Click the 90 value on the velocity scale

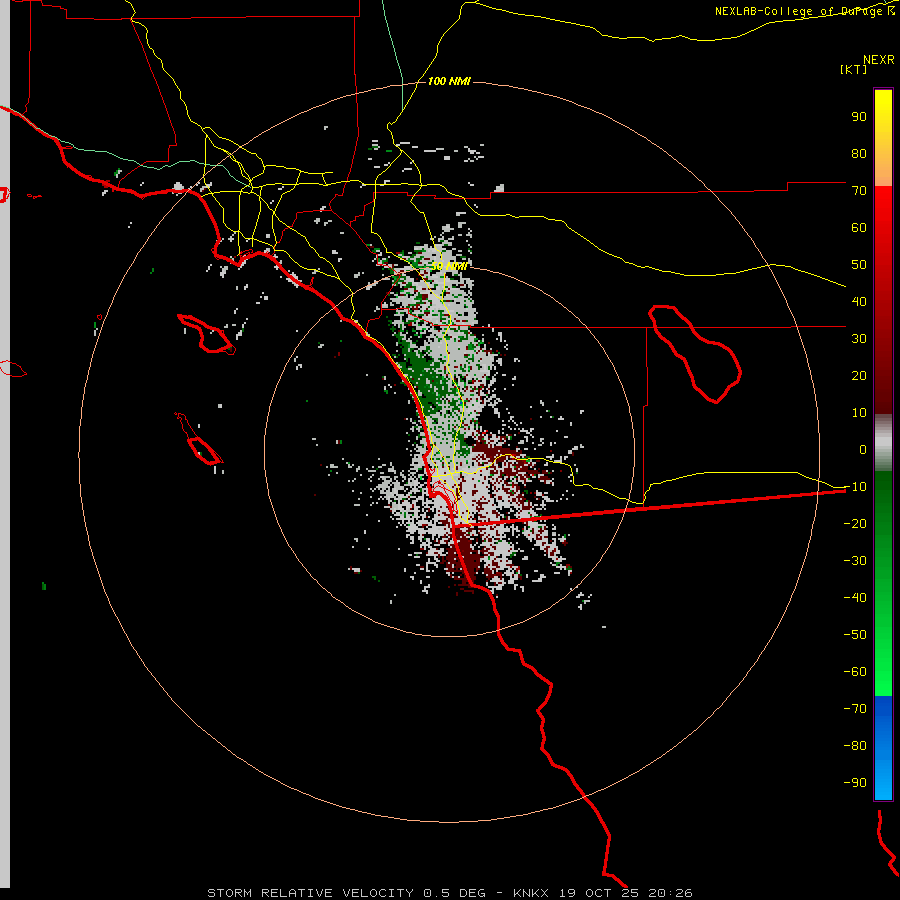pos(859,117)
